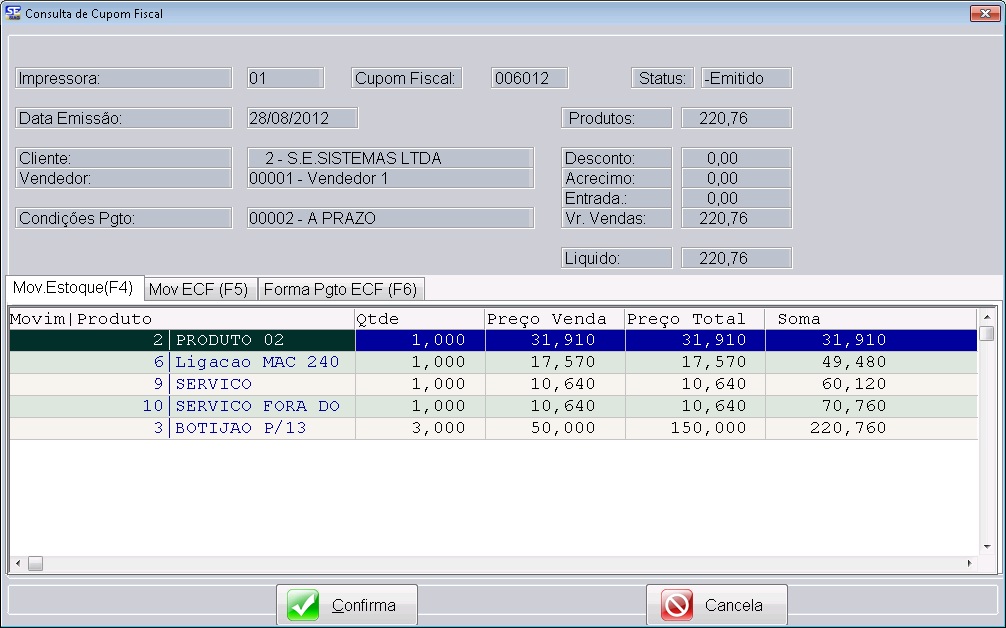Click the application icon in title bar

click(13, 14)
